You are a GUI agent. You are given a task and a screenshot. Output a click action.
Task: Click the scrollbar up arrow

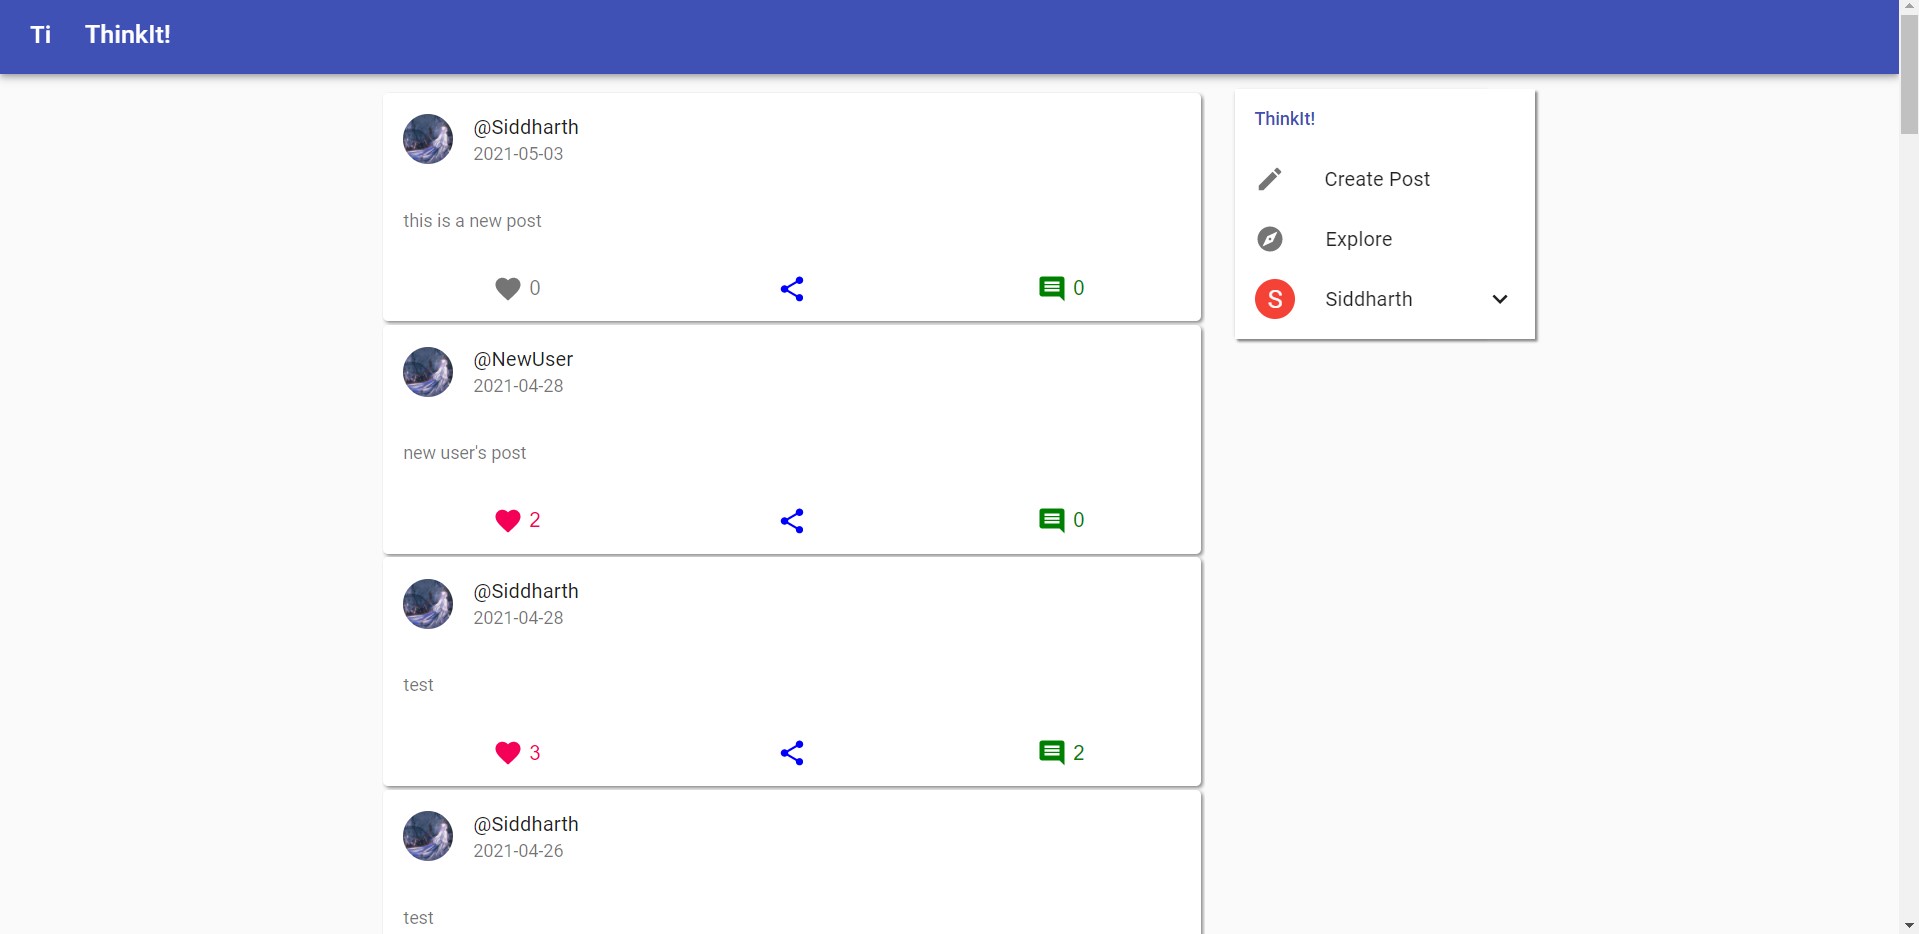coord(1909,8)
